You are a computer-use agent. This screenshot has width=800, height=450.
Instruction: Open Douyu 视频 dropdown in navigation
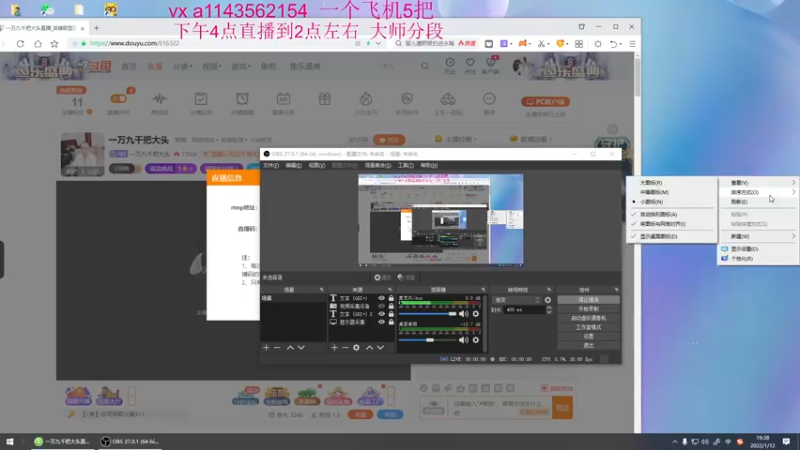(x=211, y=66)
